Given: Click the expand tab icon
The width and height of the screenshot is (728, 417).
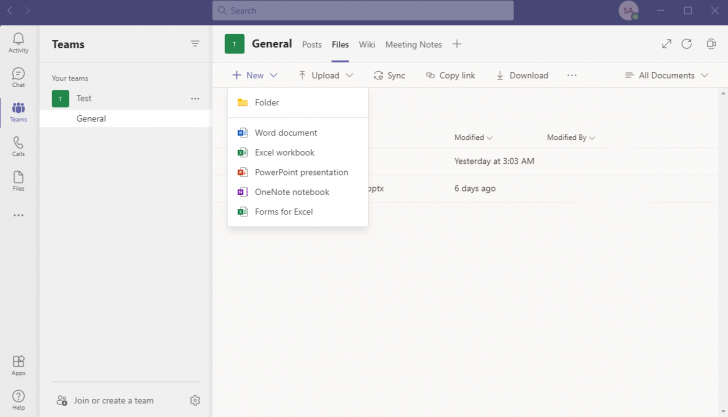Looking at the screenshot, I should 667,44.
